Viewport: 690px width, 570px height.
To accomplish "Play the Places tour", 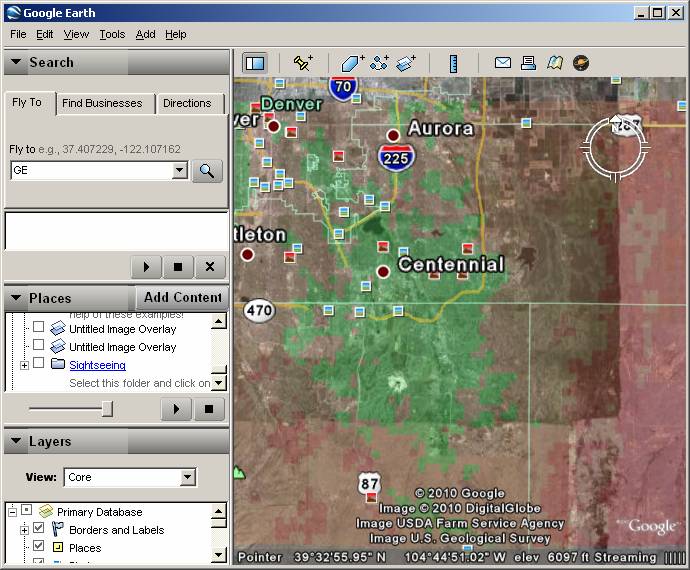I will pos(176,409).
